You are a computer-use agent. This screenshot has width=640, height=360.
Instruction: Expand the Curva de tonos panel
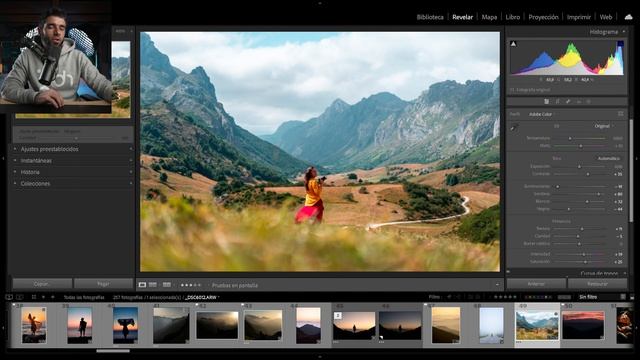point(625,273)
